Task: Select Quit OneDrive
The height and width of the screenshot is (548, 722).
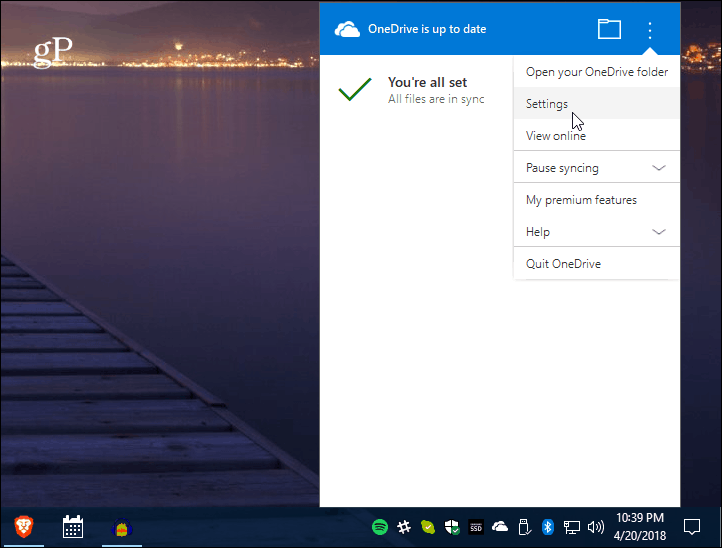Action: point(596,263)
